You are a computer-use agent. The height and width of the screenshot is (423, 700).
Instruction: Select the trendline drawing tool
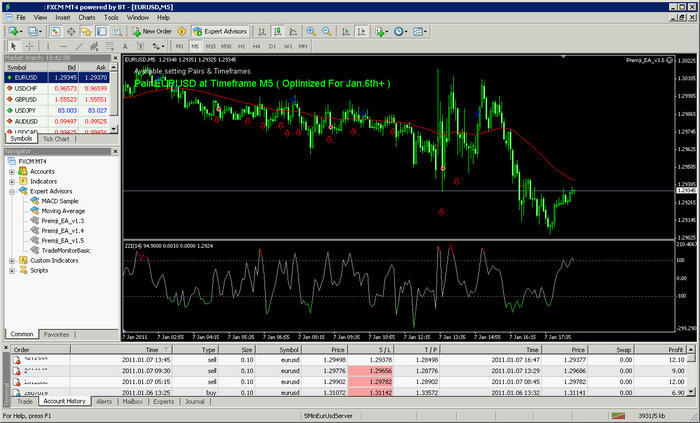coord(79,46)
